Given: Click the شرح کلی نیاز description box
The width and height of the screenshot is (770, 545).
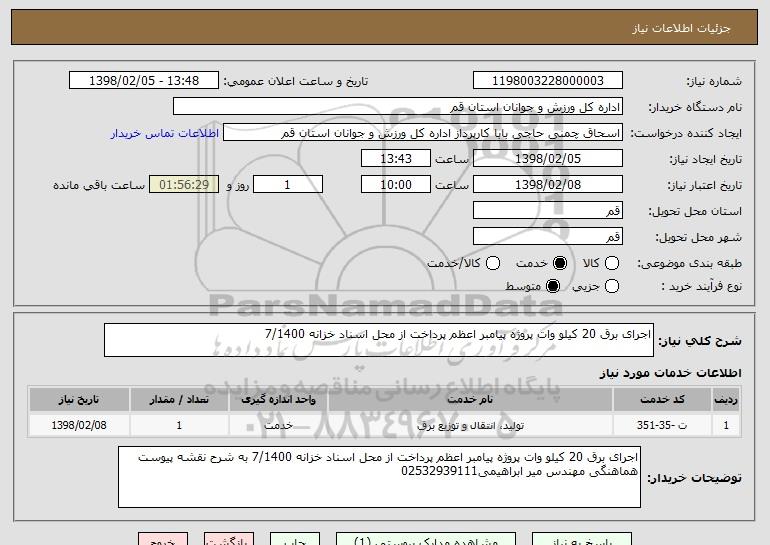Looking at the screenshot, I should click(379, 340).
